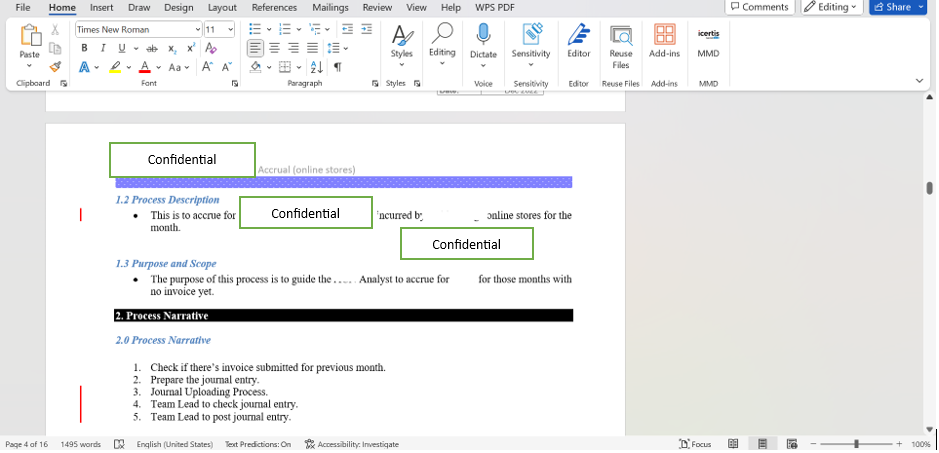Open the Comments pane button
Viewport: 939px width, 453px height.
click(760, 7)
